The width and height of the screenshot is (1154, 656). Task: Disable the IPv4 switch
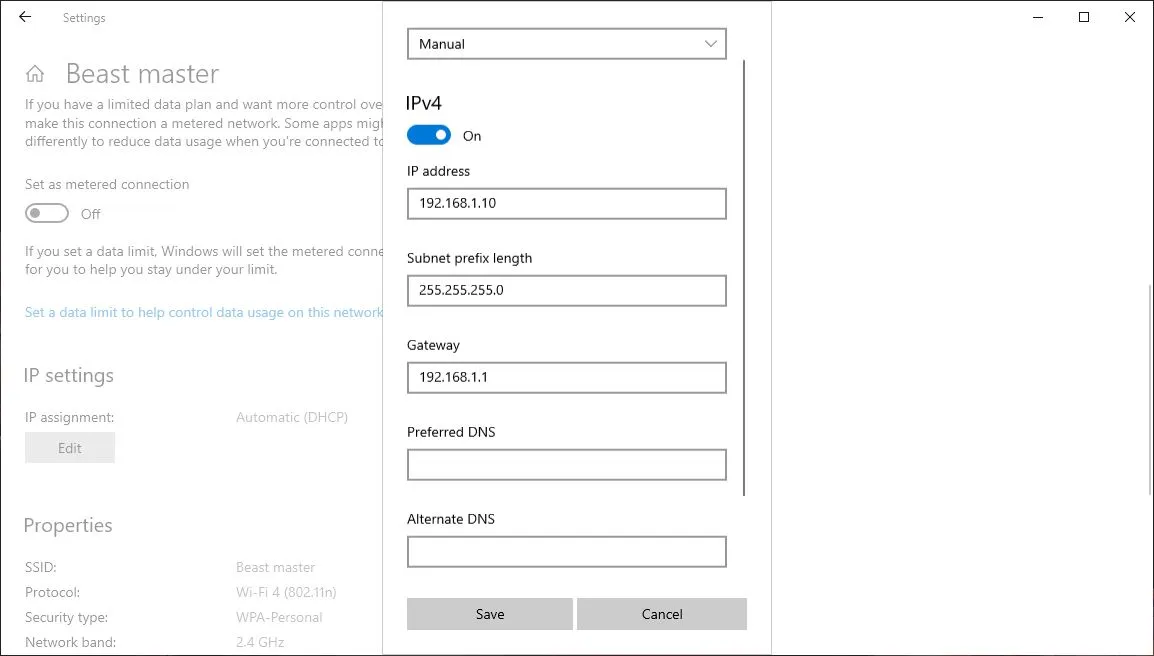[428, 134]
